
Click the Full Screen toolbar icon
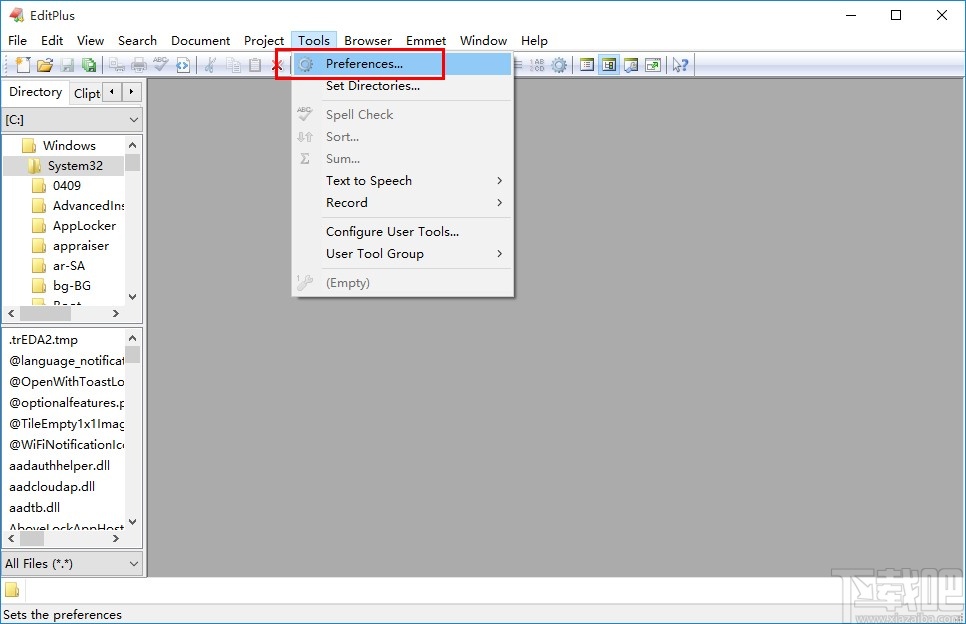point(653,65)
